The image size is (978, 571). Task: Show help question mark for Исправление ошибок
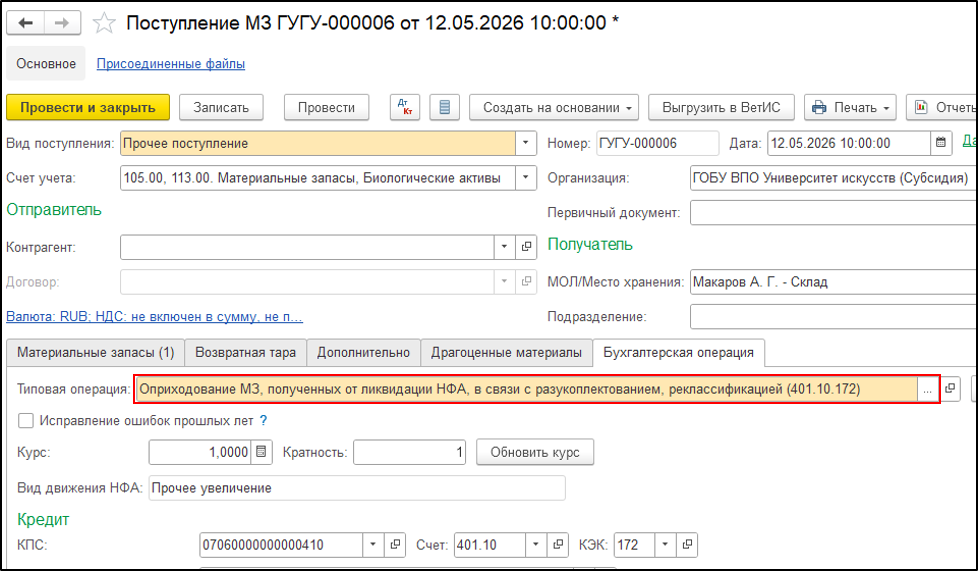pos(263,421)
